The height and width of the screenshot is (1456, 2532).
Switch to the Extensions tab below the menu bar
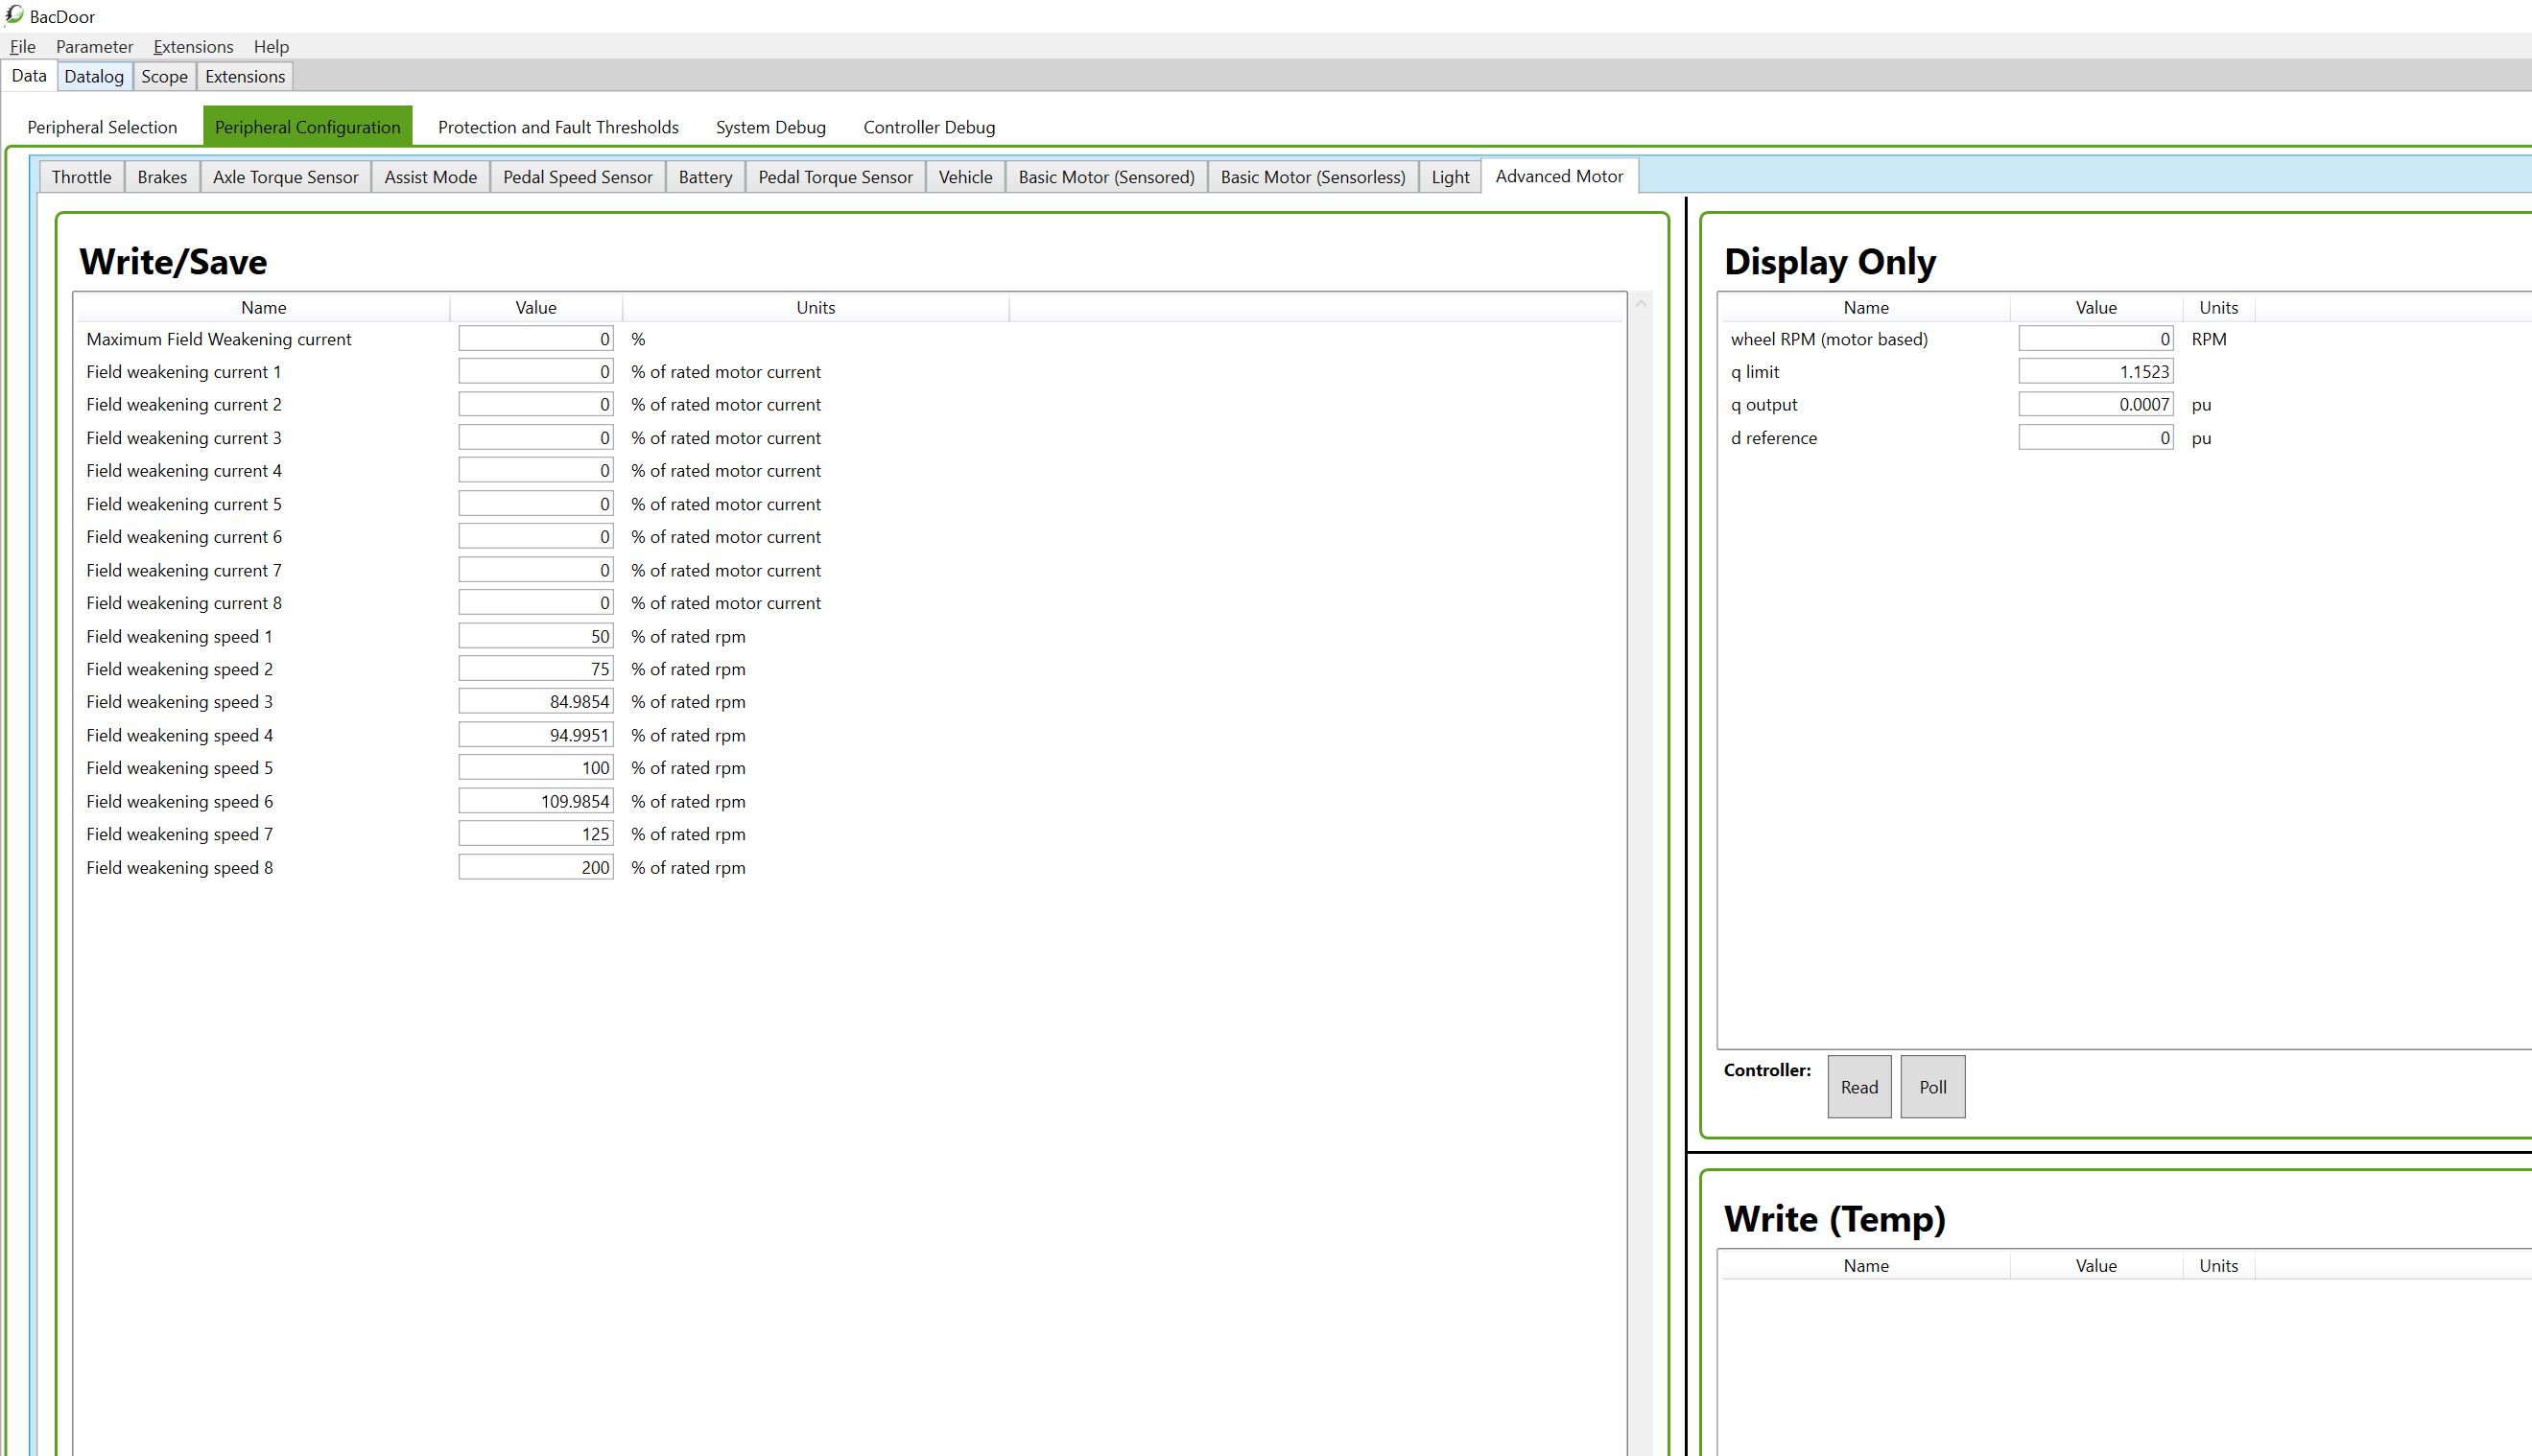245,77
